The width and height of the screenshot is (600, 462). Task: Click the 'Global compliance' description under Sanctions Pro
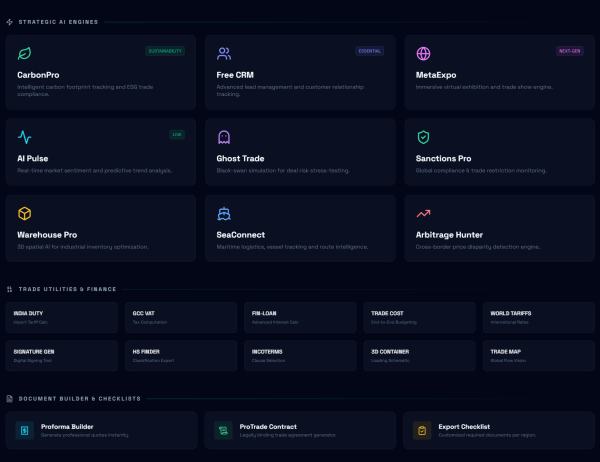[x=481, y=170]
